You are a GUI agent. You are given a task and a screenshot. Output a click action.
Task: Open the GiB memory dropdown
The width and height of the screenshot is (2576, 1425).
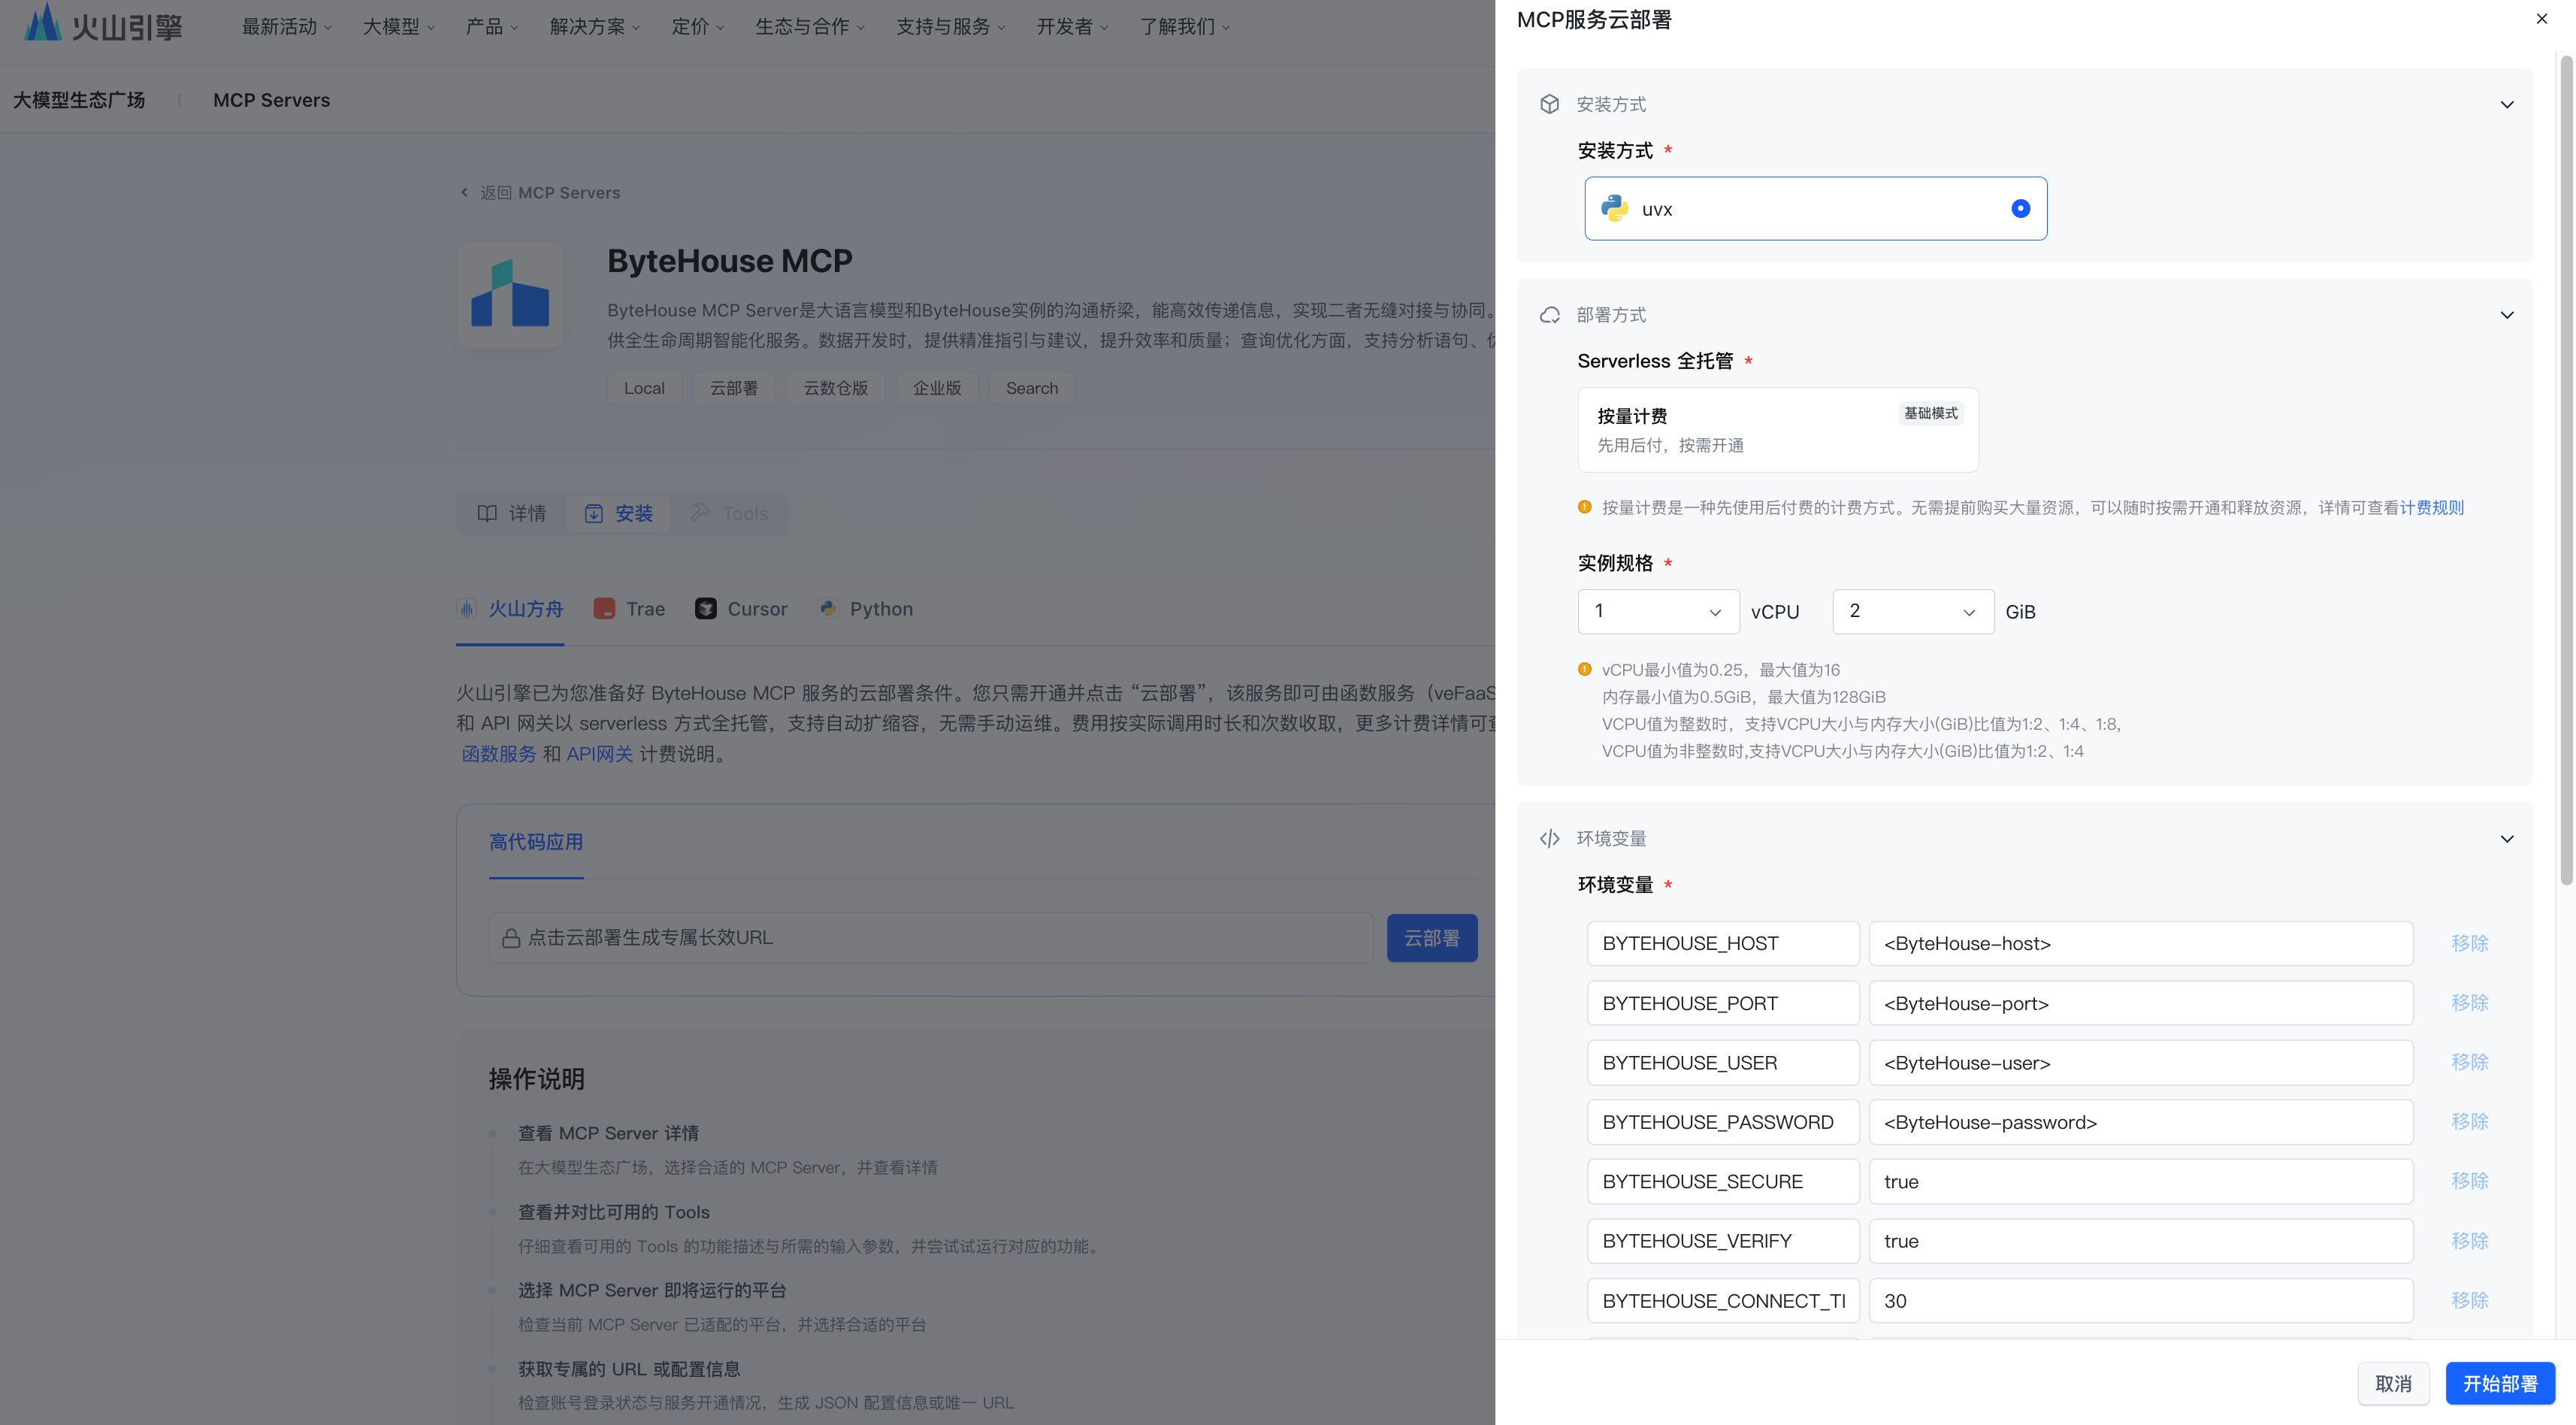click(1913, 611)
